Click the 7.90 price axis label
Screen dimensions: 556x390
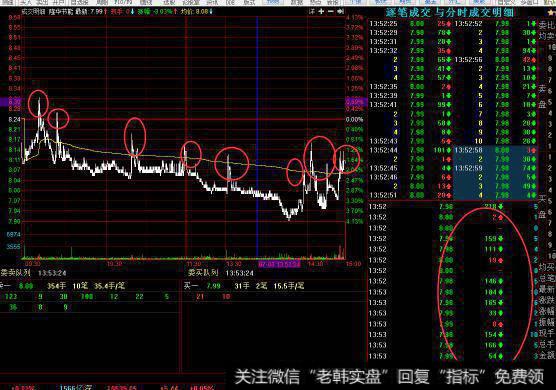click(15, 221)
